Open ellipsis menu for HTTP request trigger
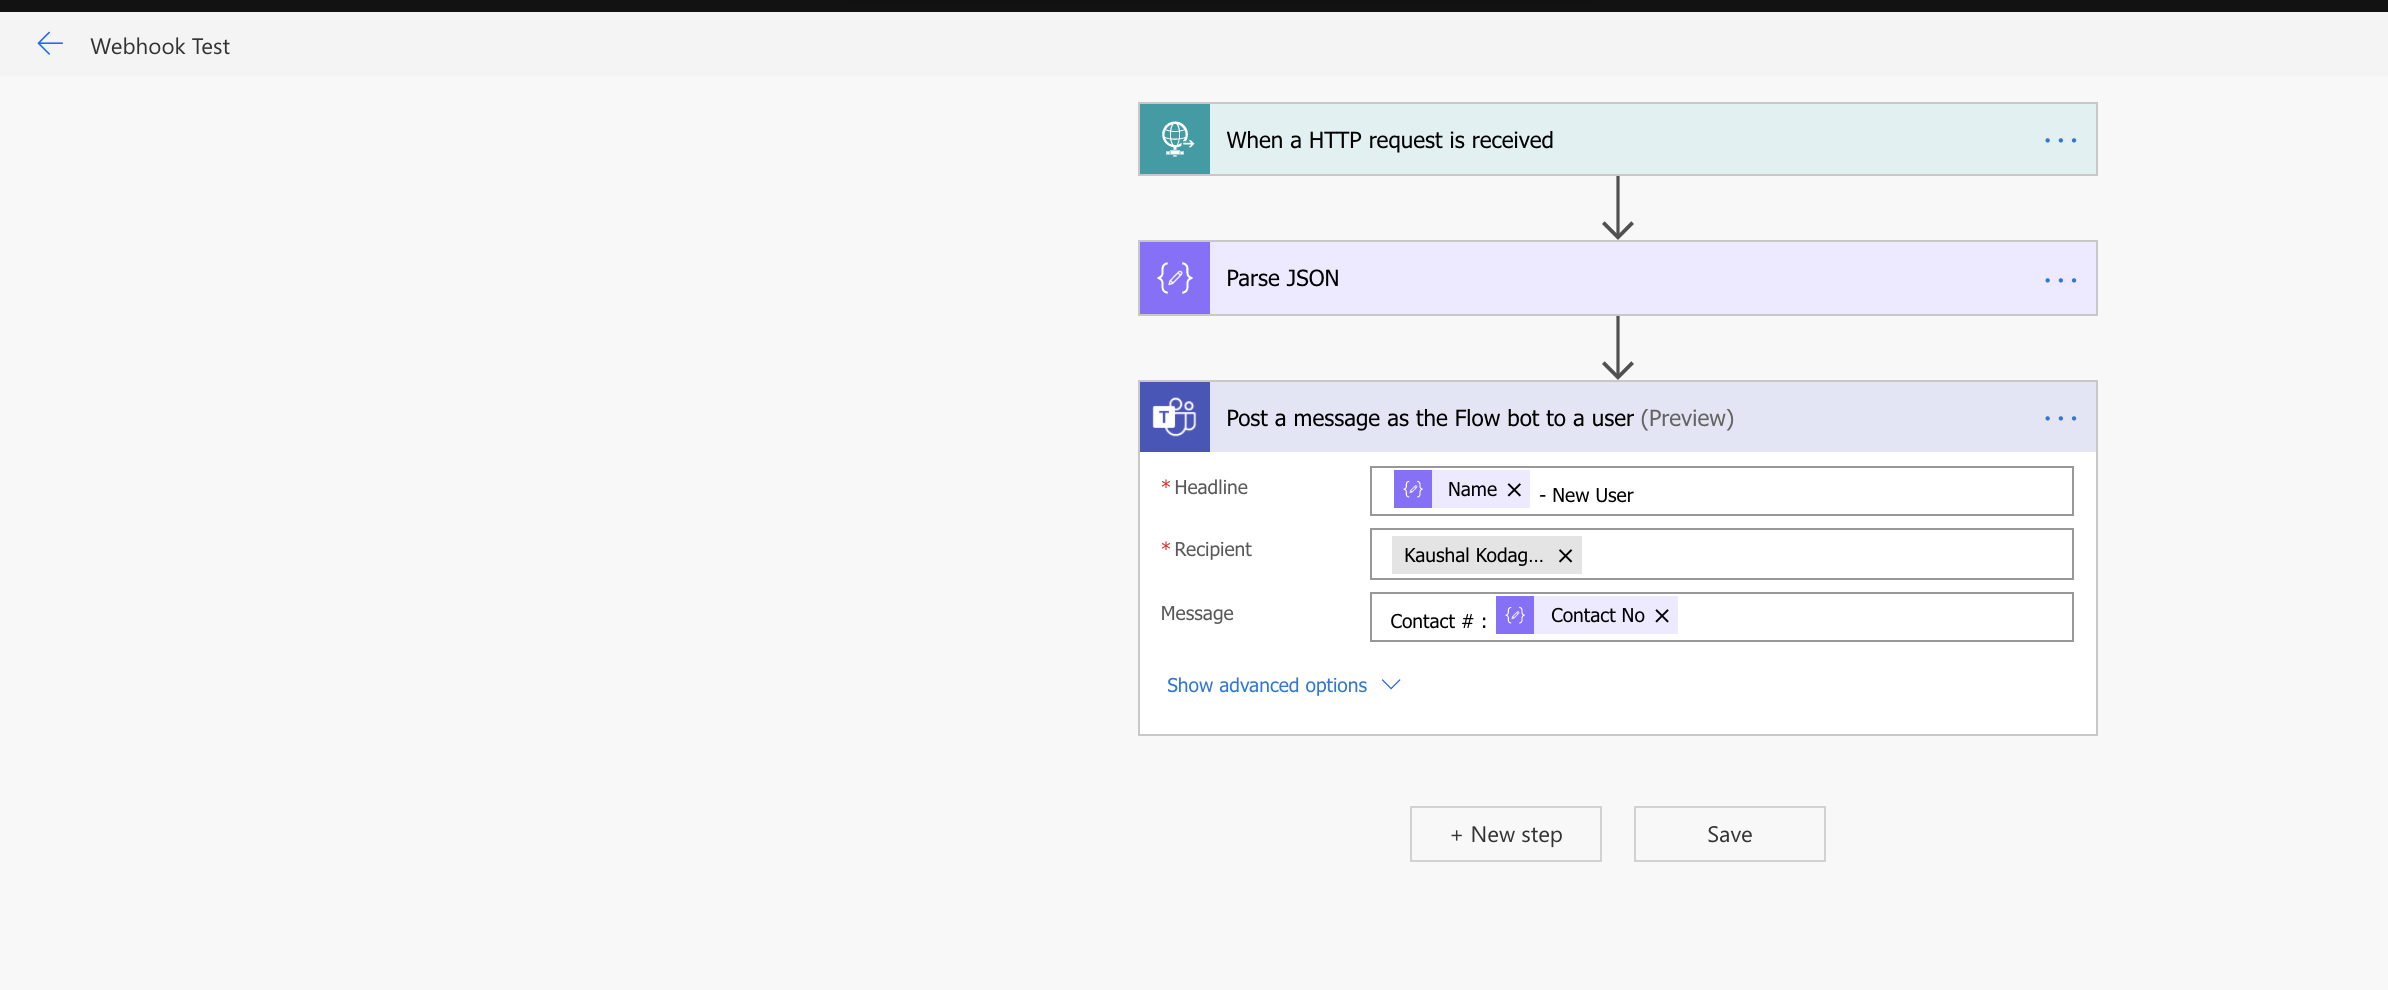The height and width of the screenshot is (990, 2388). pyautogui.click(x=2060, y=140)
